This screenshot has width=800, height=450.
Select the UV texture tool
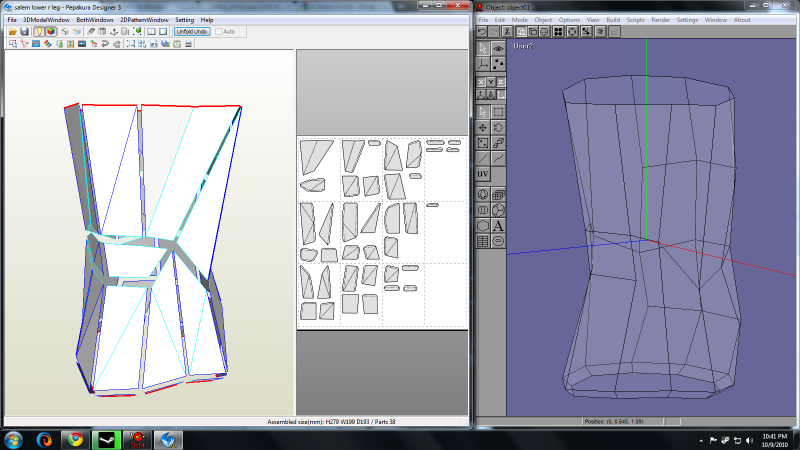tap(483, 174)
